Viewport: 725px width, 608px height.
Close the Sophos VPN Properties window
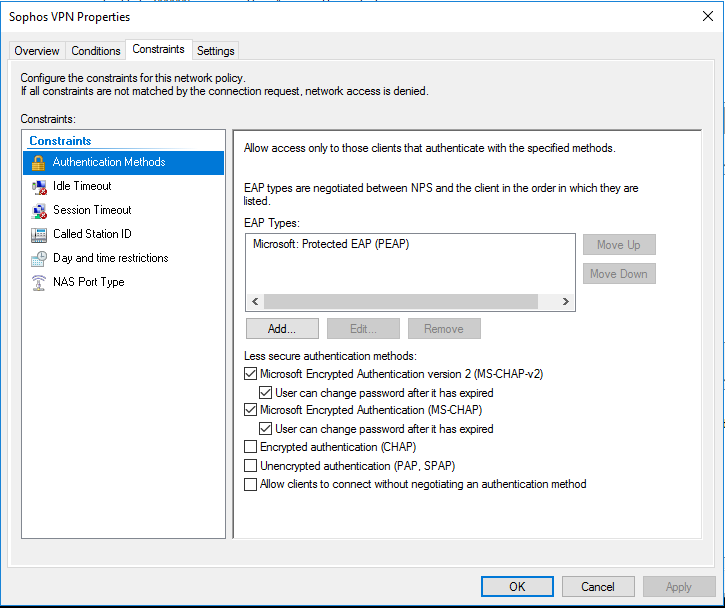(707, 17)
